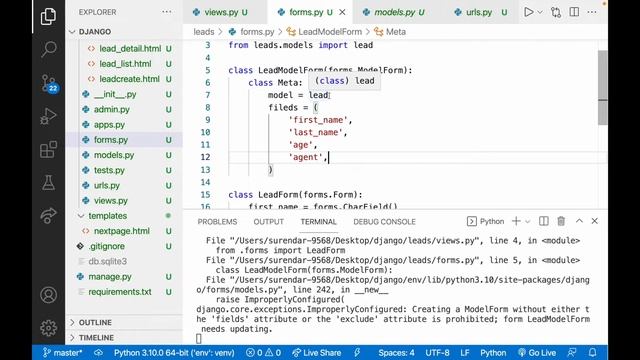Screen dimensions: 640x360
Task: Open the Live Share view in activity bar
Action: (x=48, y=215)
